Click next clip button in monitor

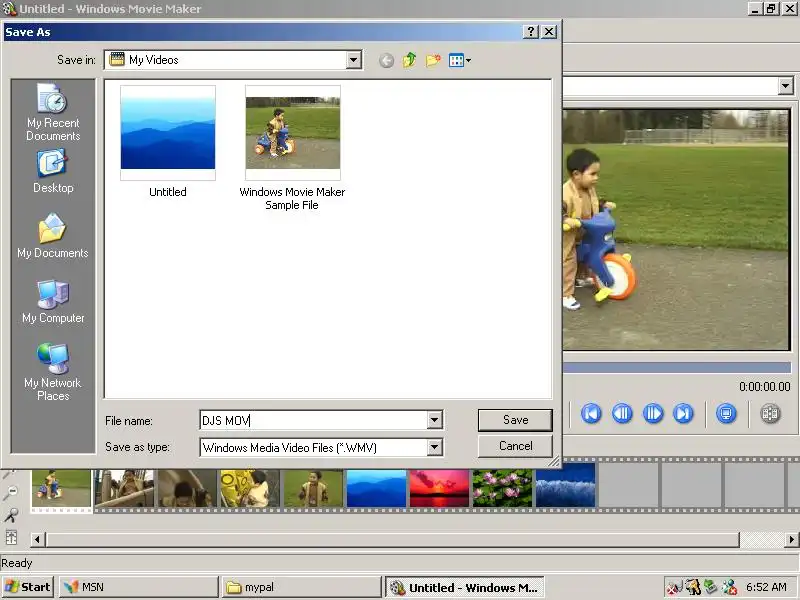[x=684, y=413]
